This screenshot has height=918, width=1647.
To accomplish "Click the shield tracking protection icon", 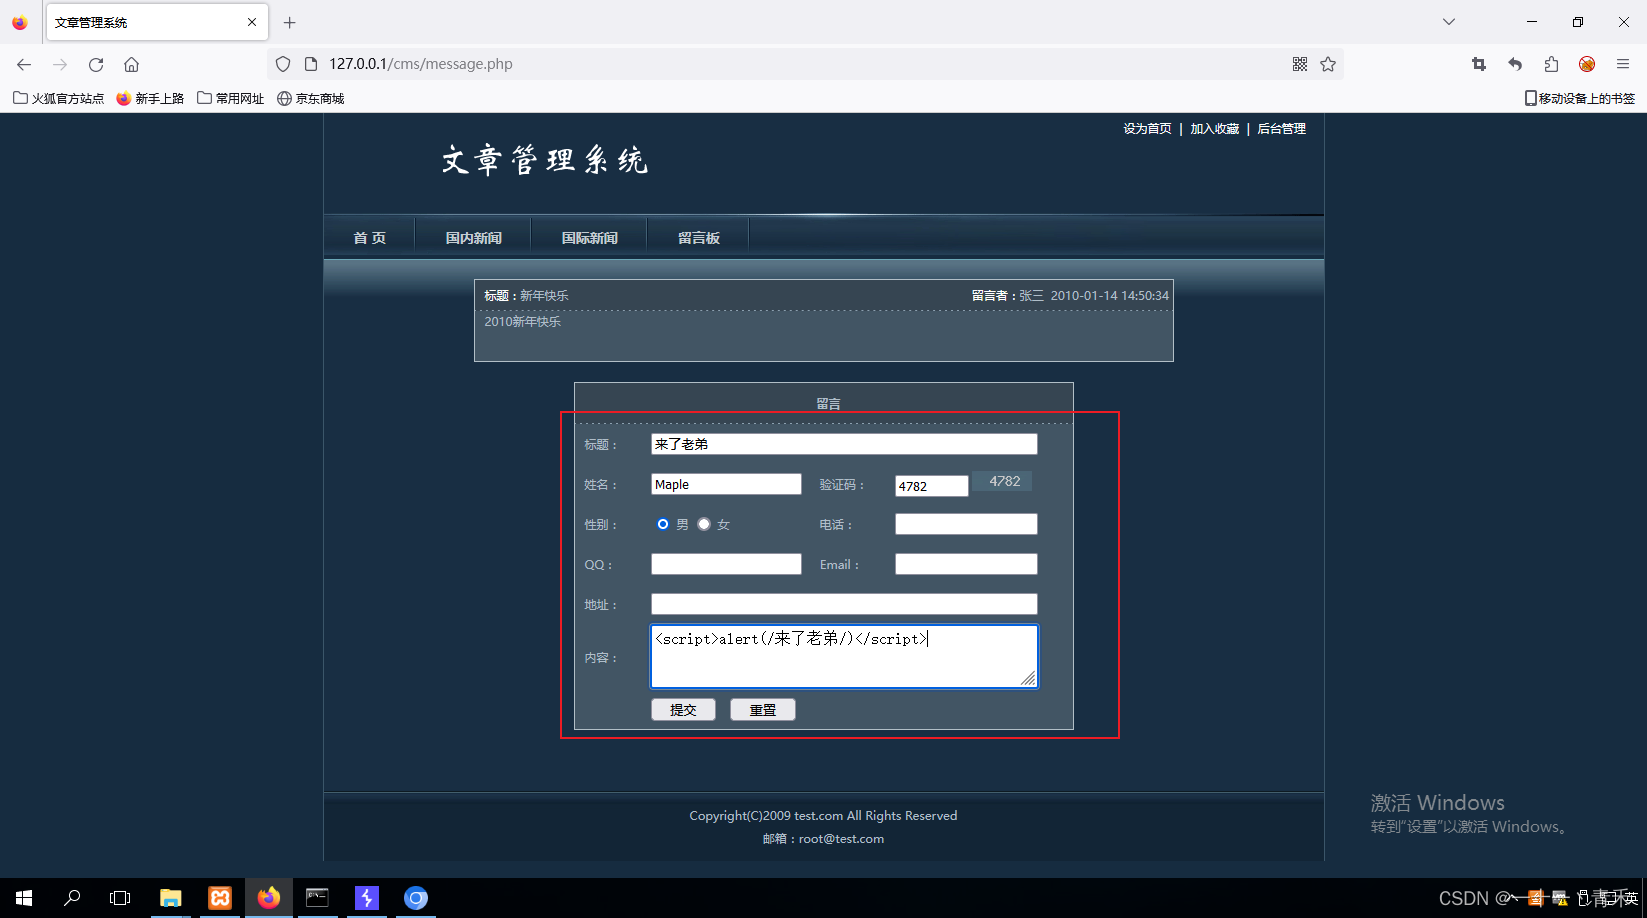I will pyautogui.click(x=283, y=64).
